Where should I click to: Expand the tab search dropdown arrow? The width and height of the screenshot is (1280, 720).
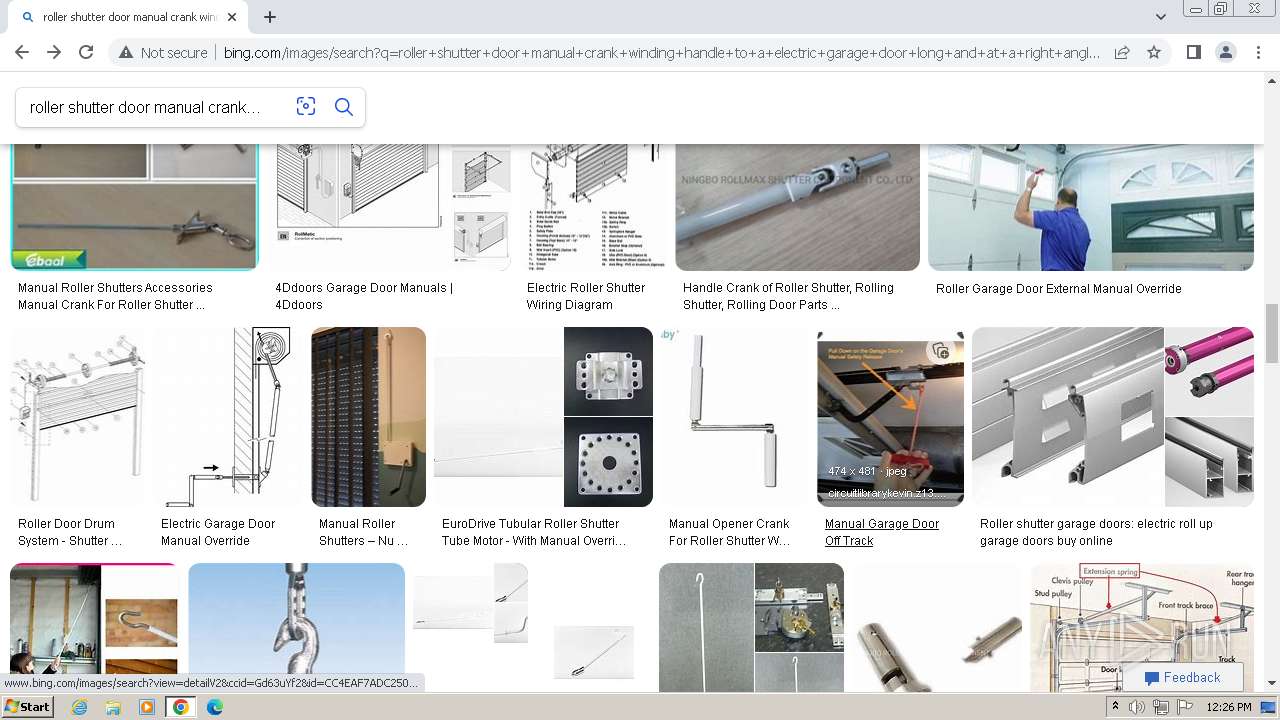pyautogui.click(x=1160, y=17)
